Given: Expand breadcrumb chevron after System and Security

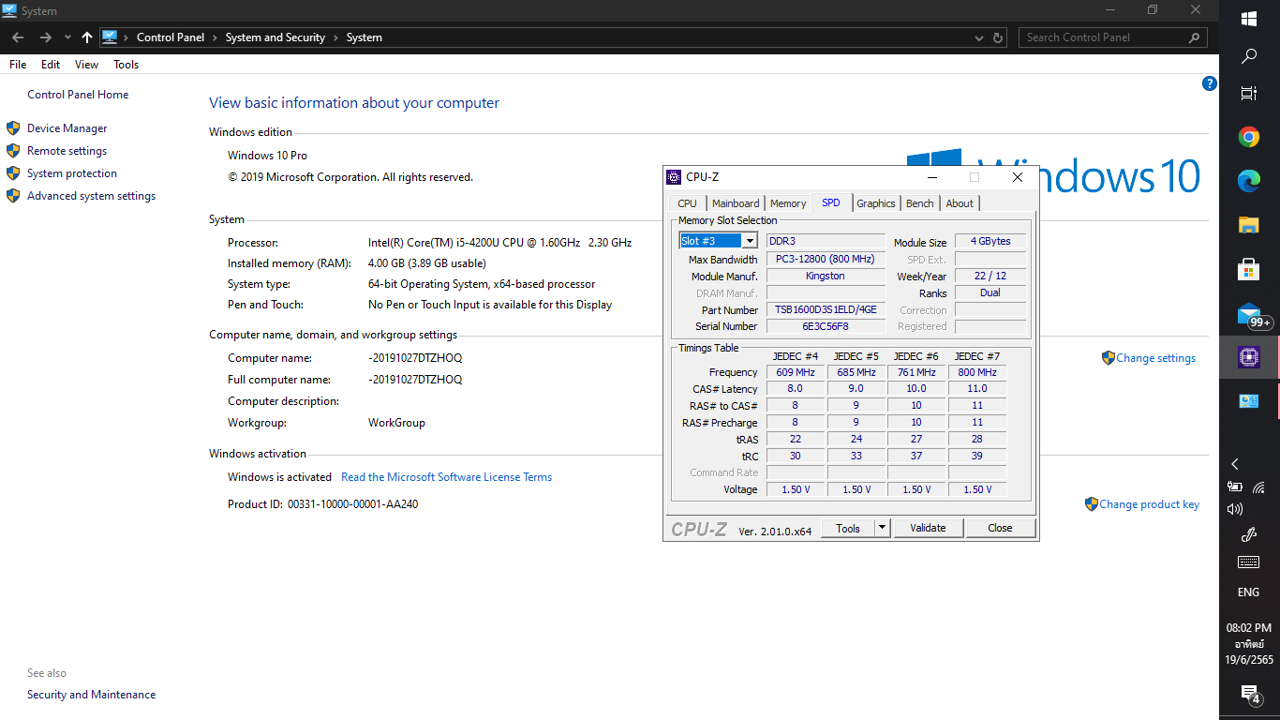Looking at the screenshot, I should click(x=336, y=37).
